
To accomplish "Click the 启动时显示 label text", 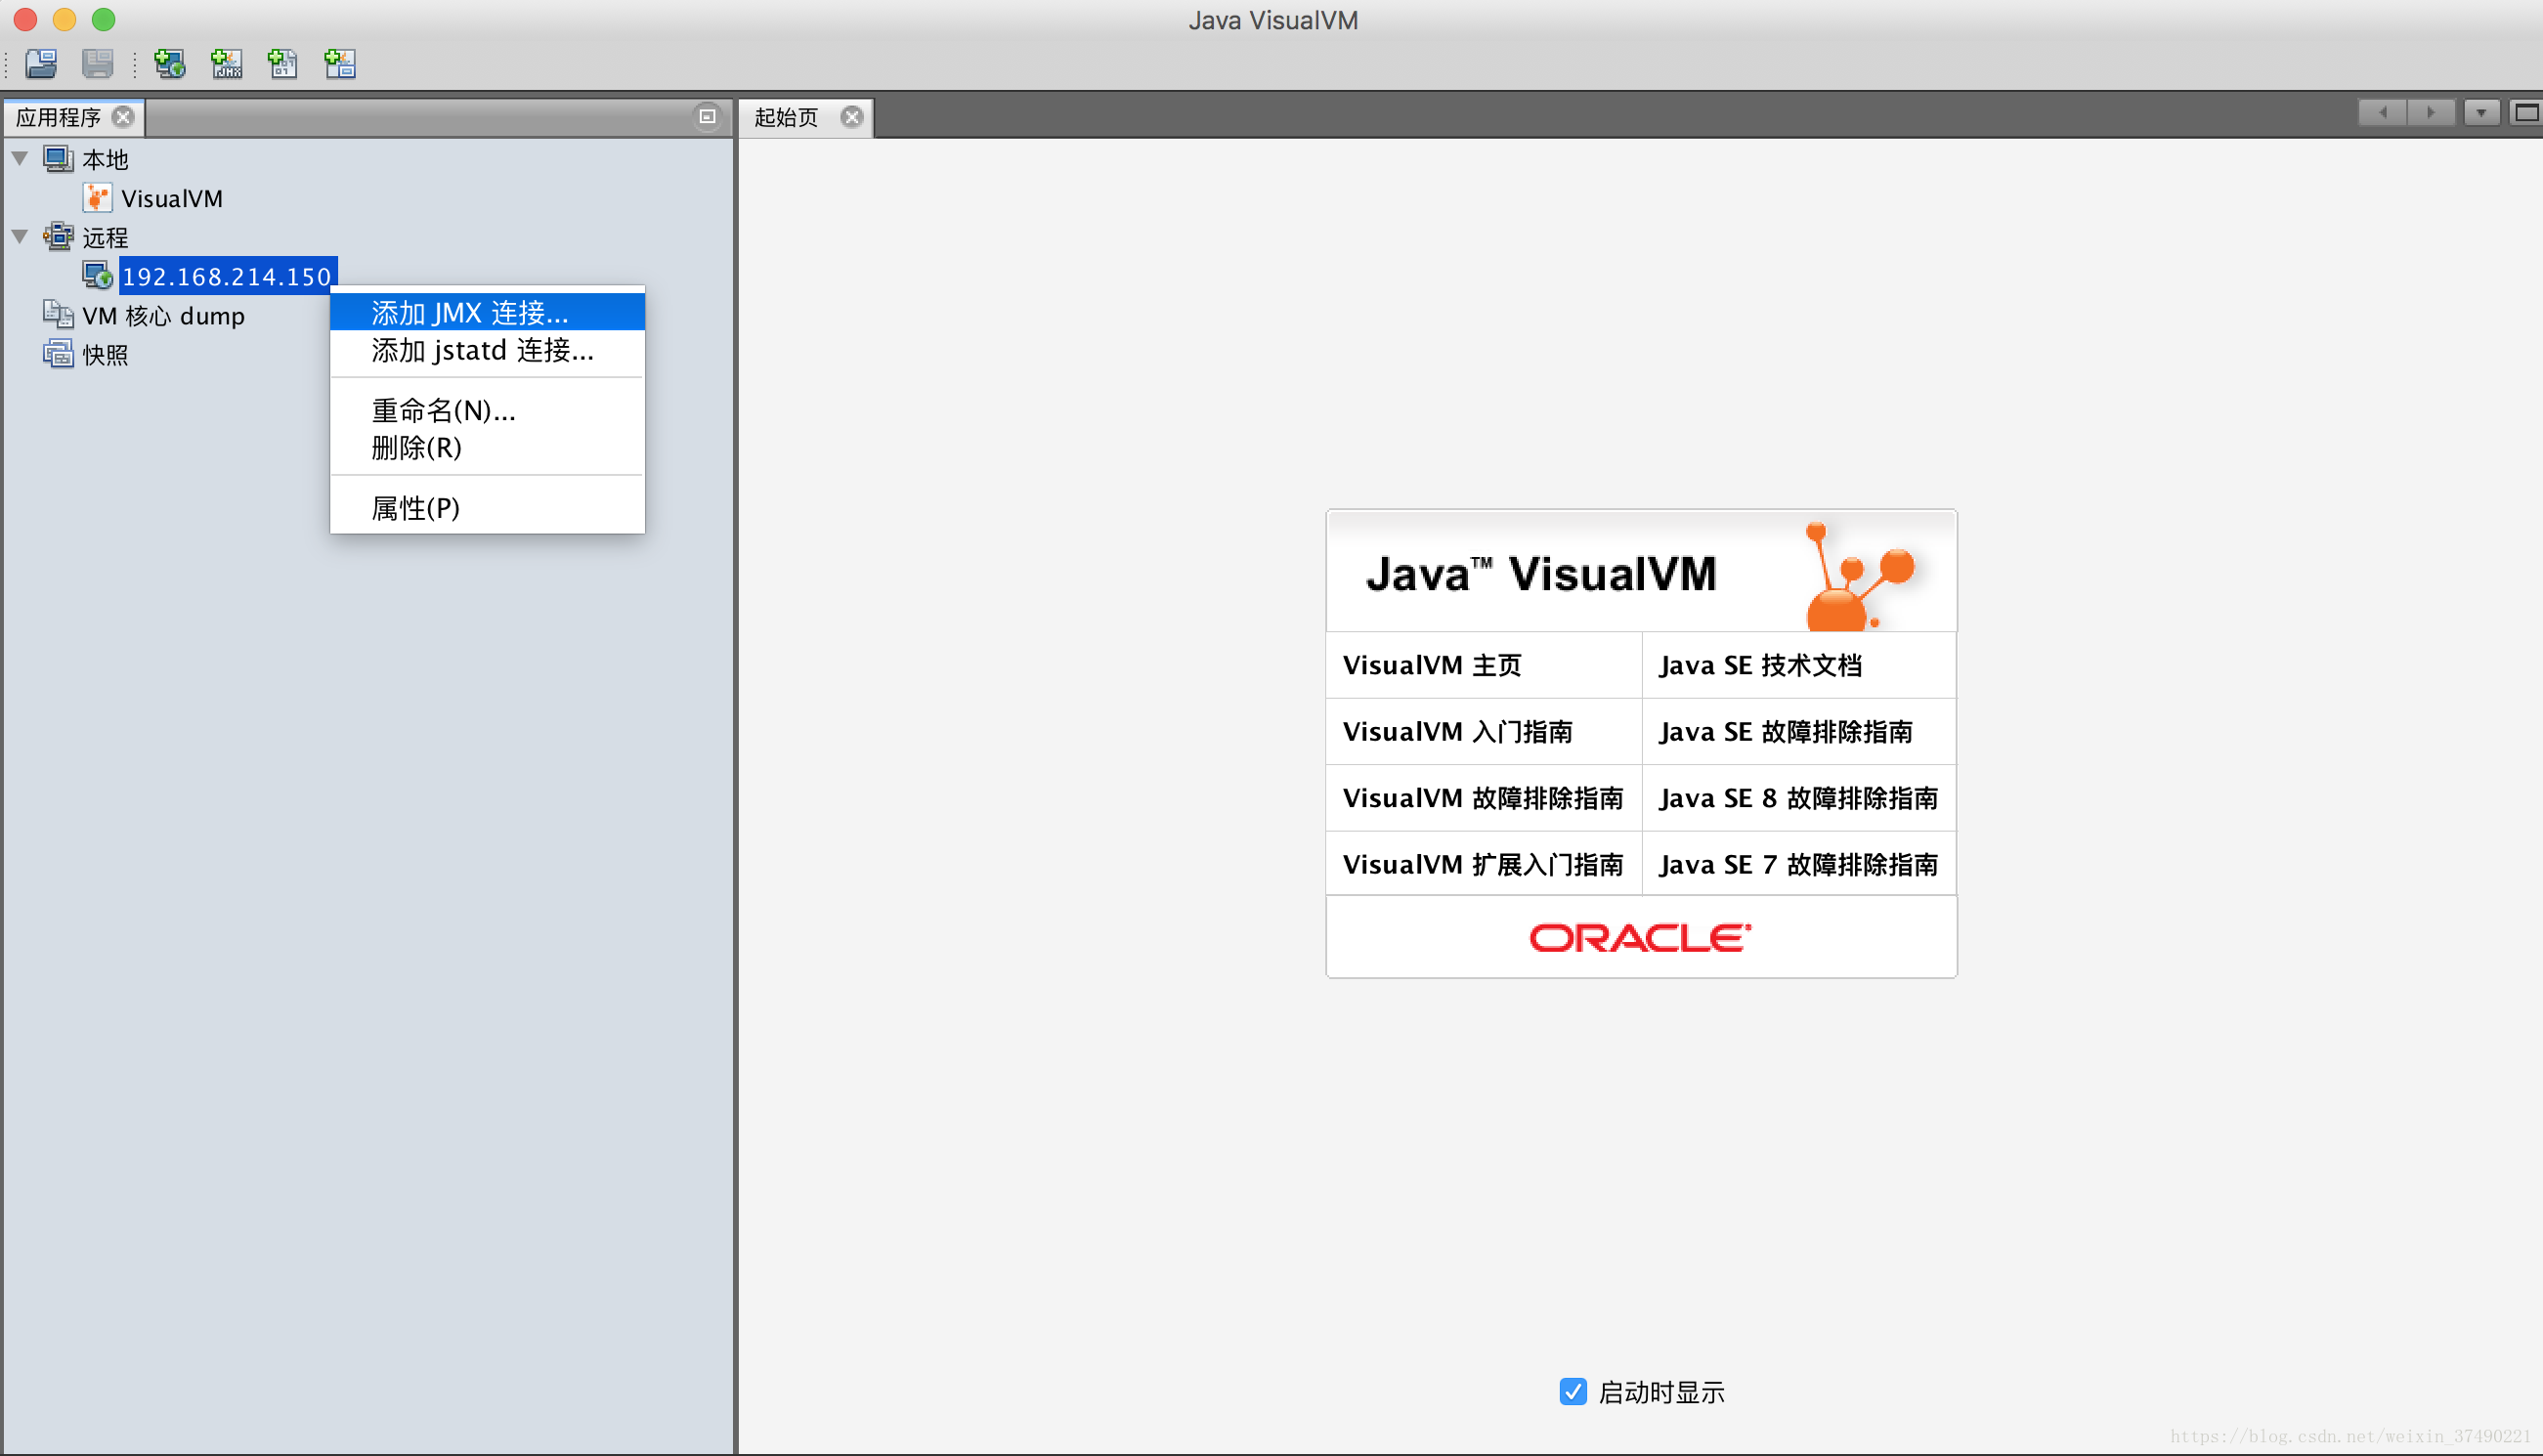I will click(x=1662, y=1392).
